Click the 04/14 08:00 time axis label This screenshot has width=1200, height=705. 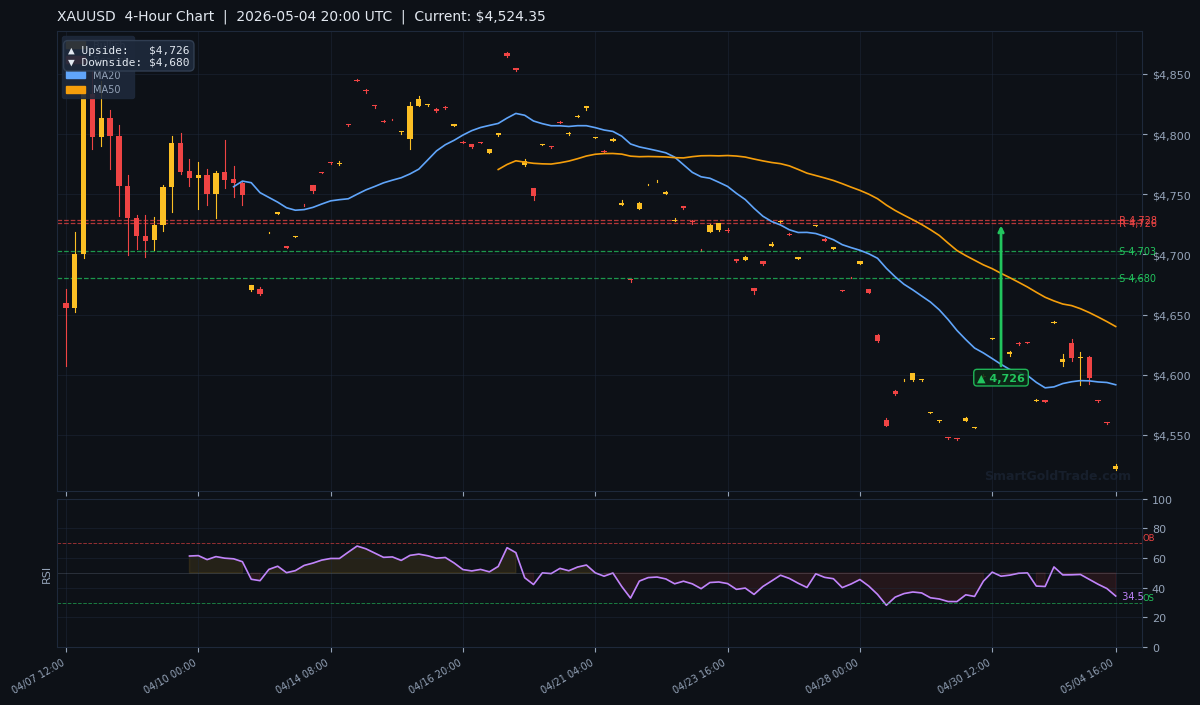tap(304, 677)
